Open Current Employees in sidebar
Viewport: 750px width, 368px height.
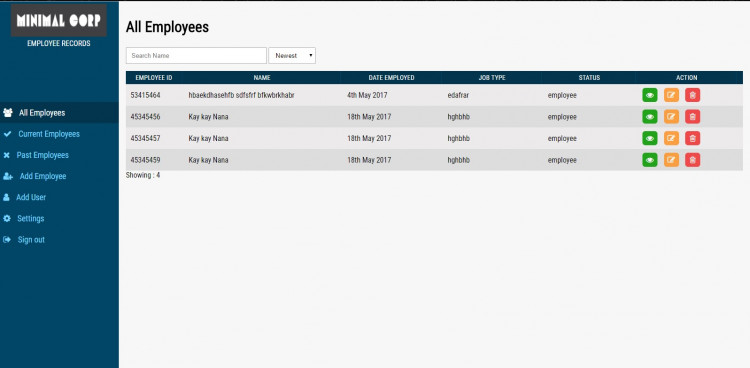coord(49,134)
